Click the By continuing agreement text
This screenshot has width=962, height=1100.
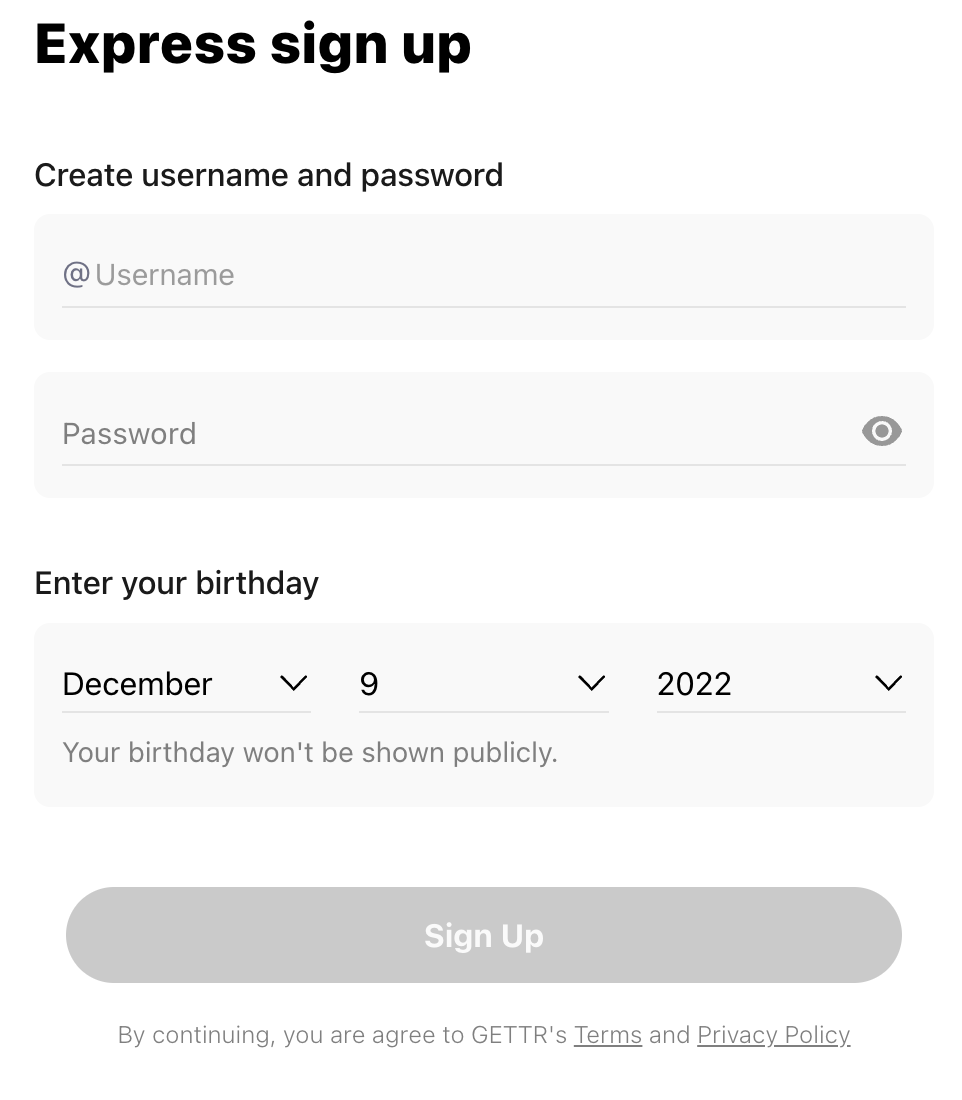coord(483,1035)
